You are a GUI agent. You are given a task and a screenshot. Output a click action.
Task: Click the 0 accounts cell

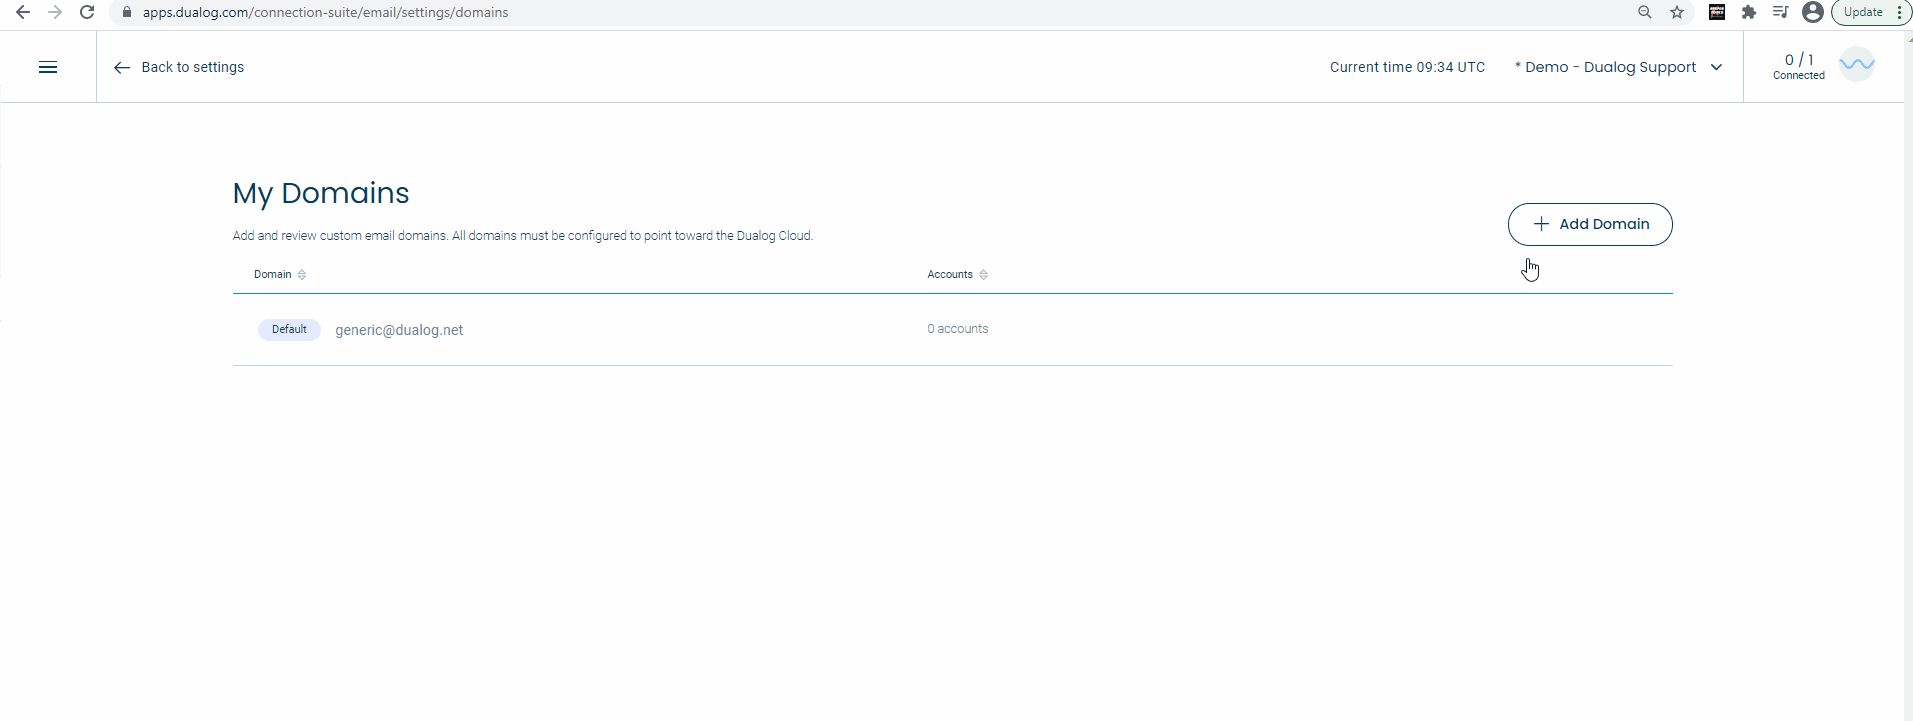[957, 329]
